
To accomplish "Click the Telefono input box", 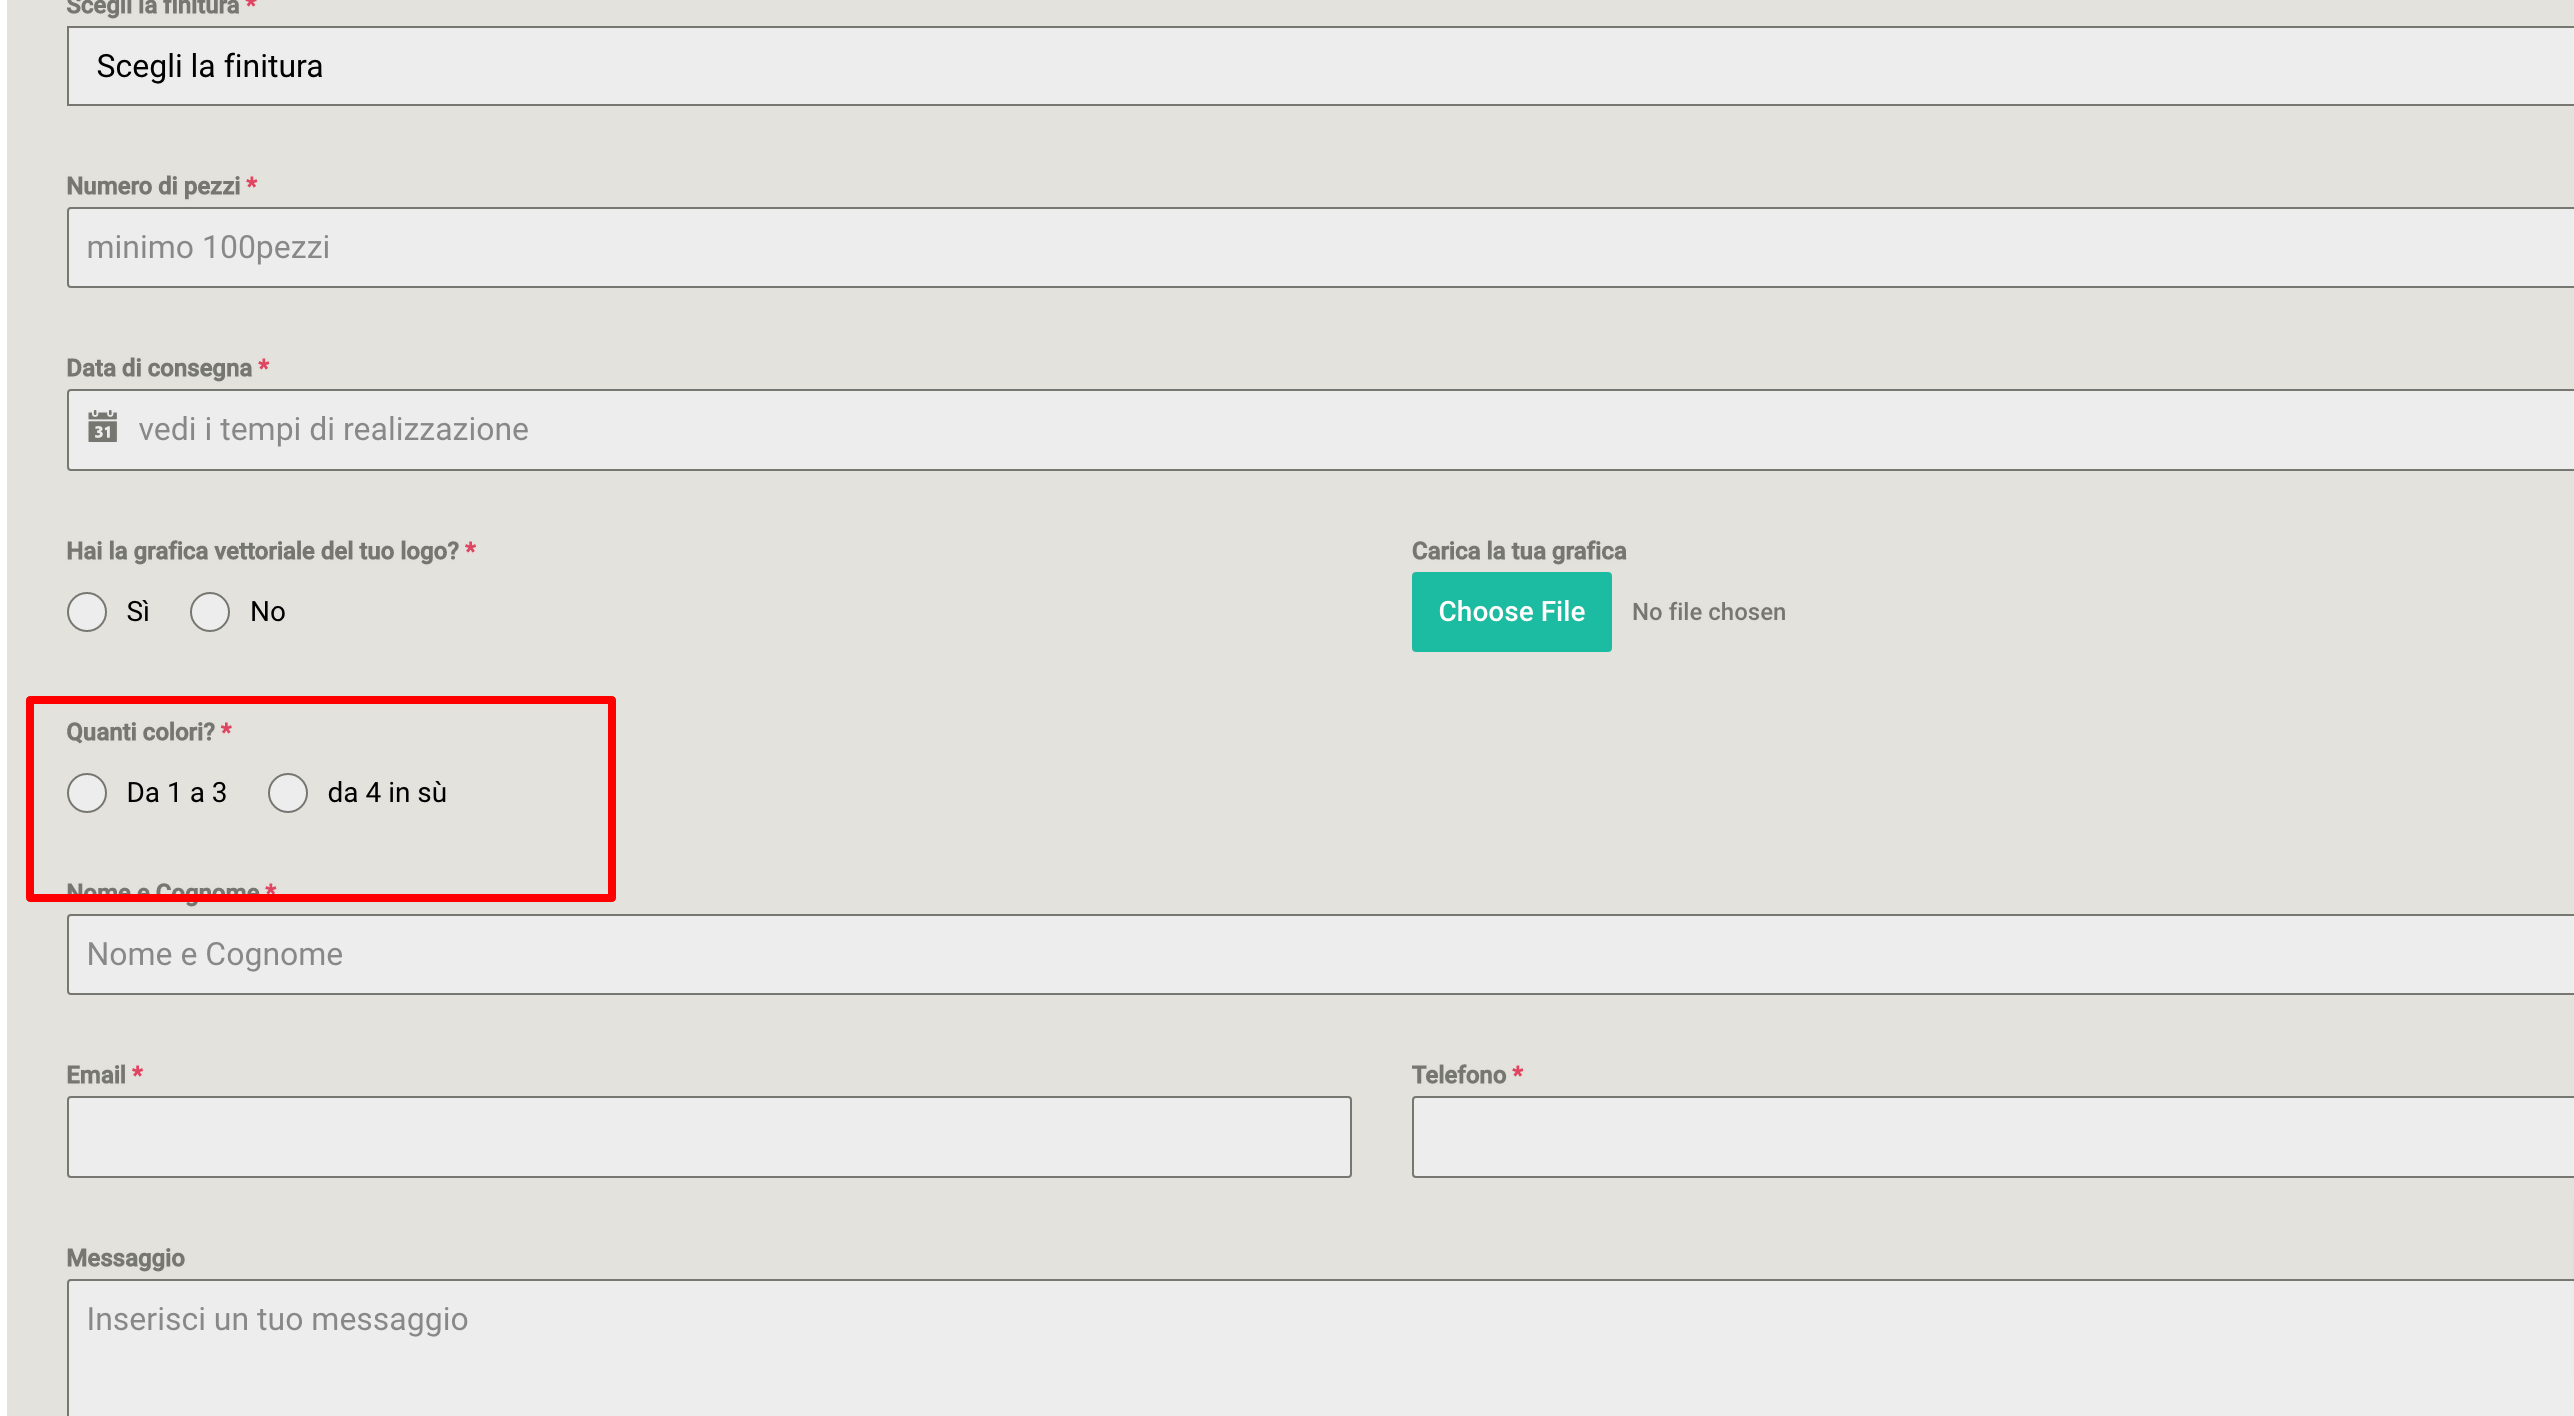I will [x=1992, y=1137].
